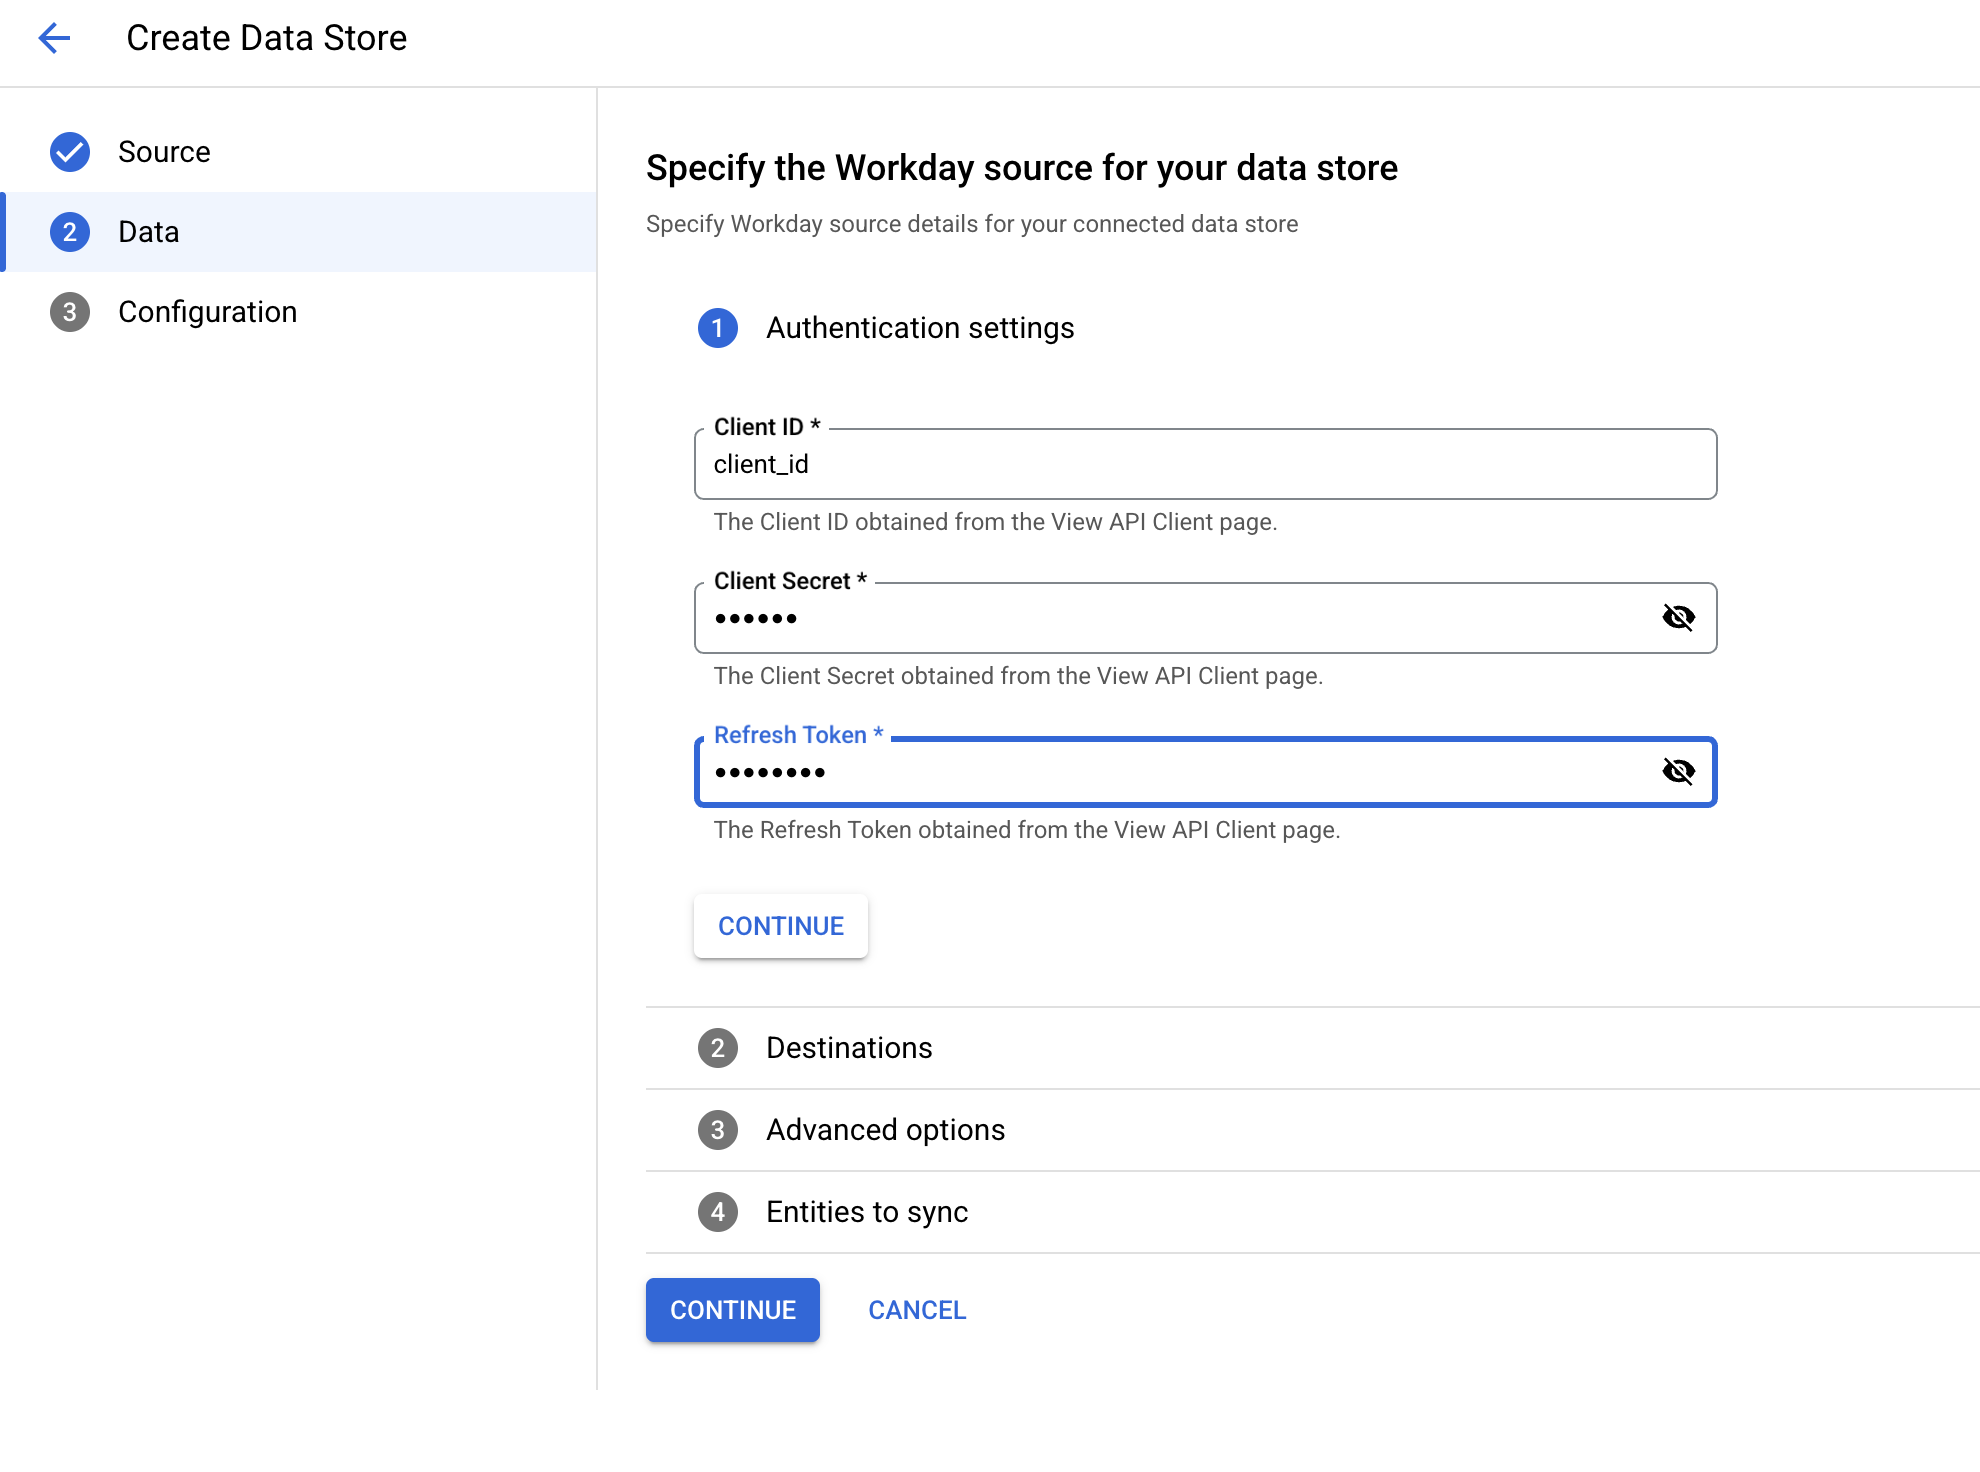The width and height of the screenshot is (1980, 1472).
Task: Click 'Specify the Workday source for your data store' heading
Action: click(1022, 168)
